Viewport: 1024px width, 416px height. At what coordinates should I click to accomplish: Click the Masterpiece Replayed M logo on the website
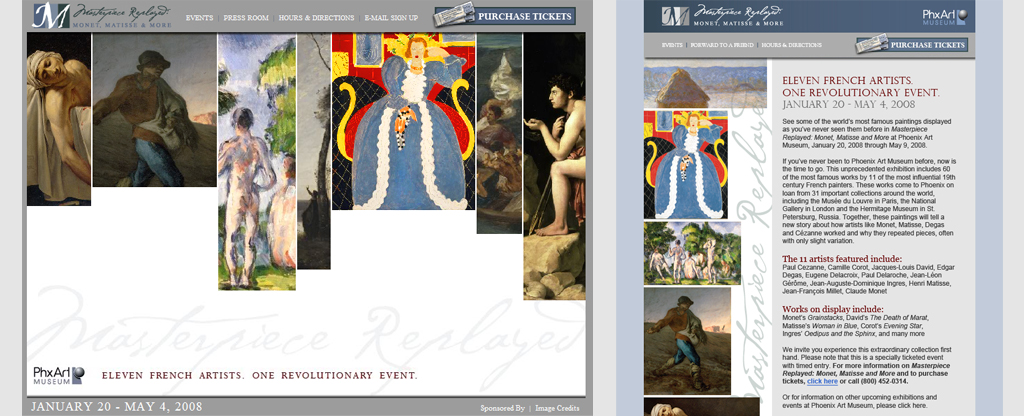[51, 15]
